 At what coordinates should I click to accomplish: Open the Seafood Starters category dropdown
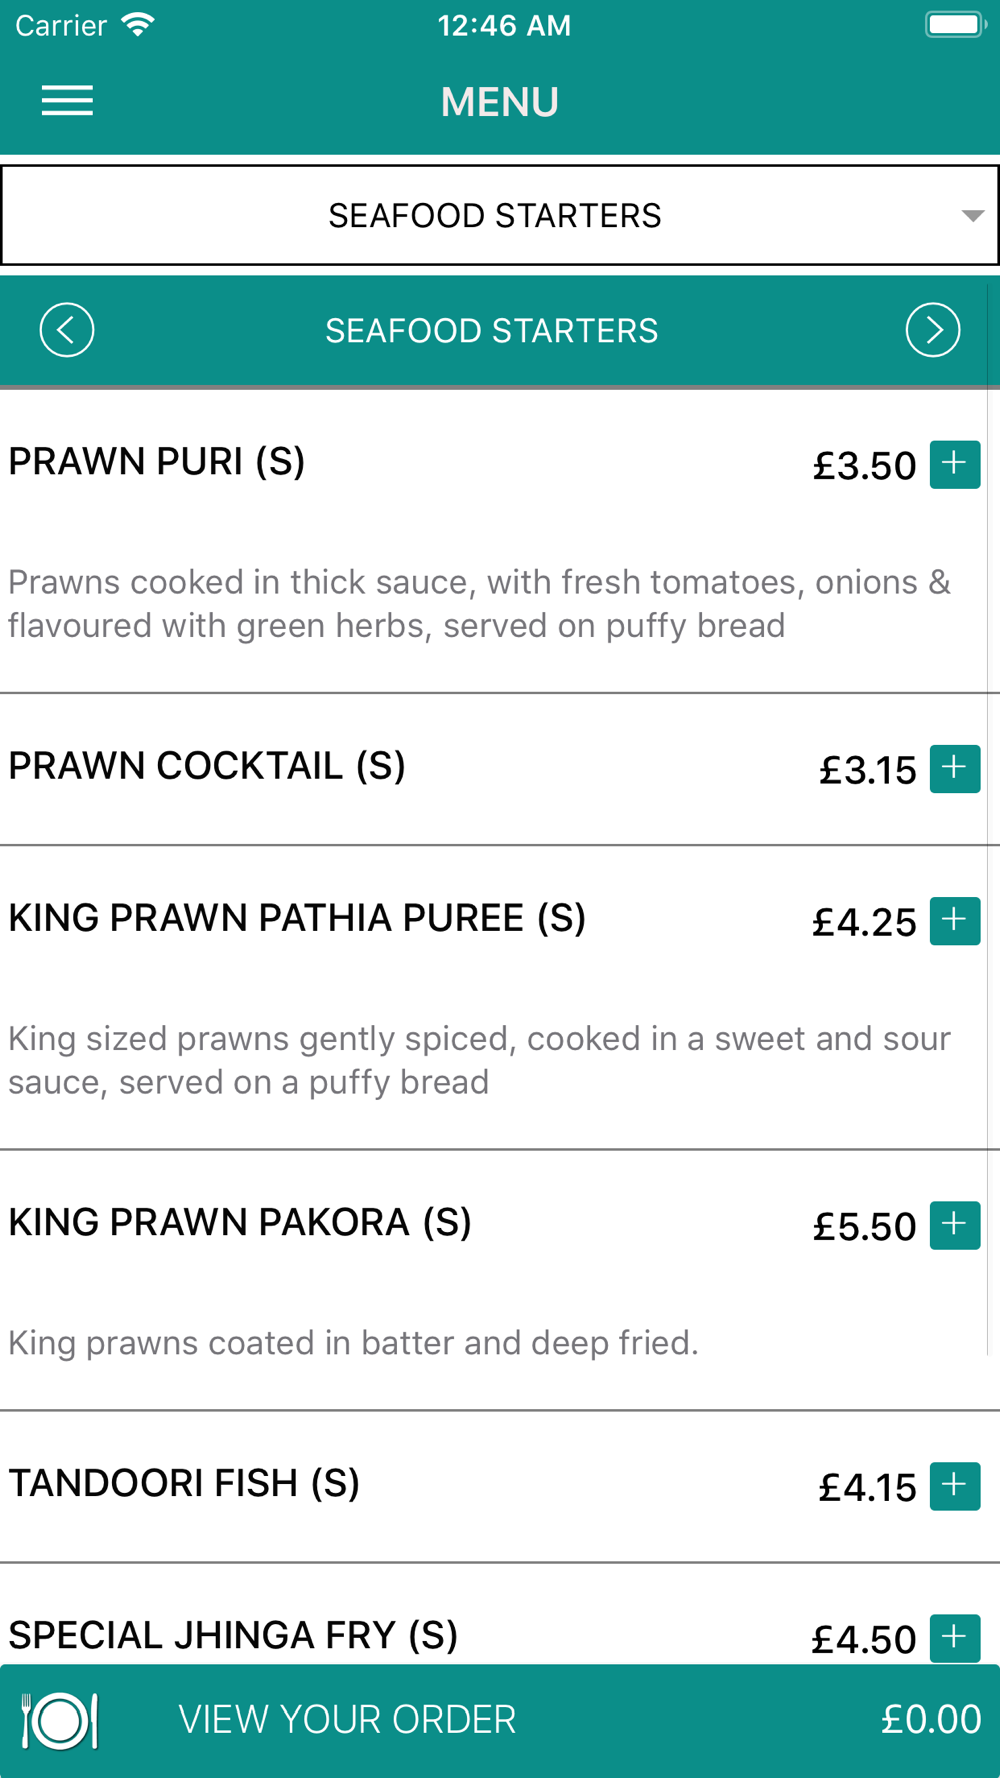point(500,215)
